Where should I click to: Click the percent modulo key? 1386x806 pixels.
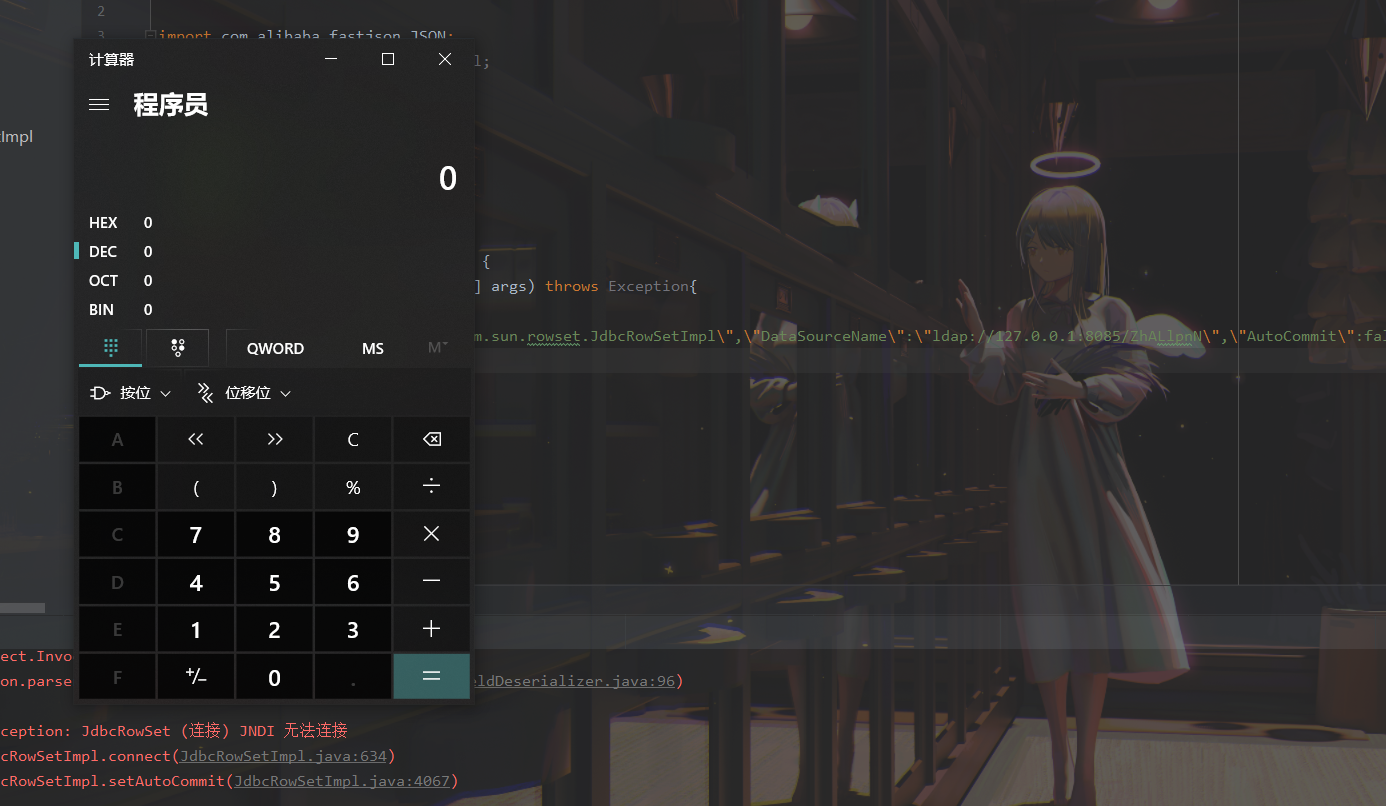pyautogui.click(x=353, y=487)
